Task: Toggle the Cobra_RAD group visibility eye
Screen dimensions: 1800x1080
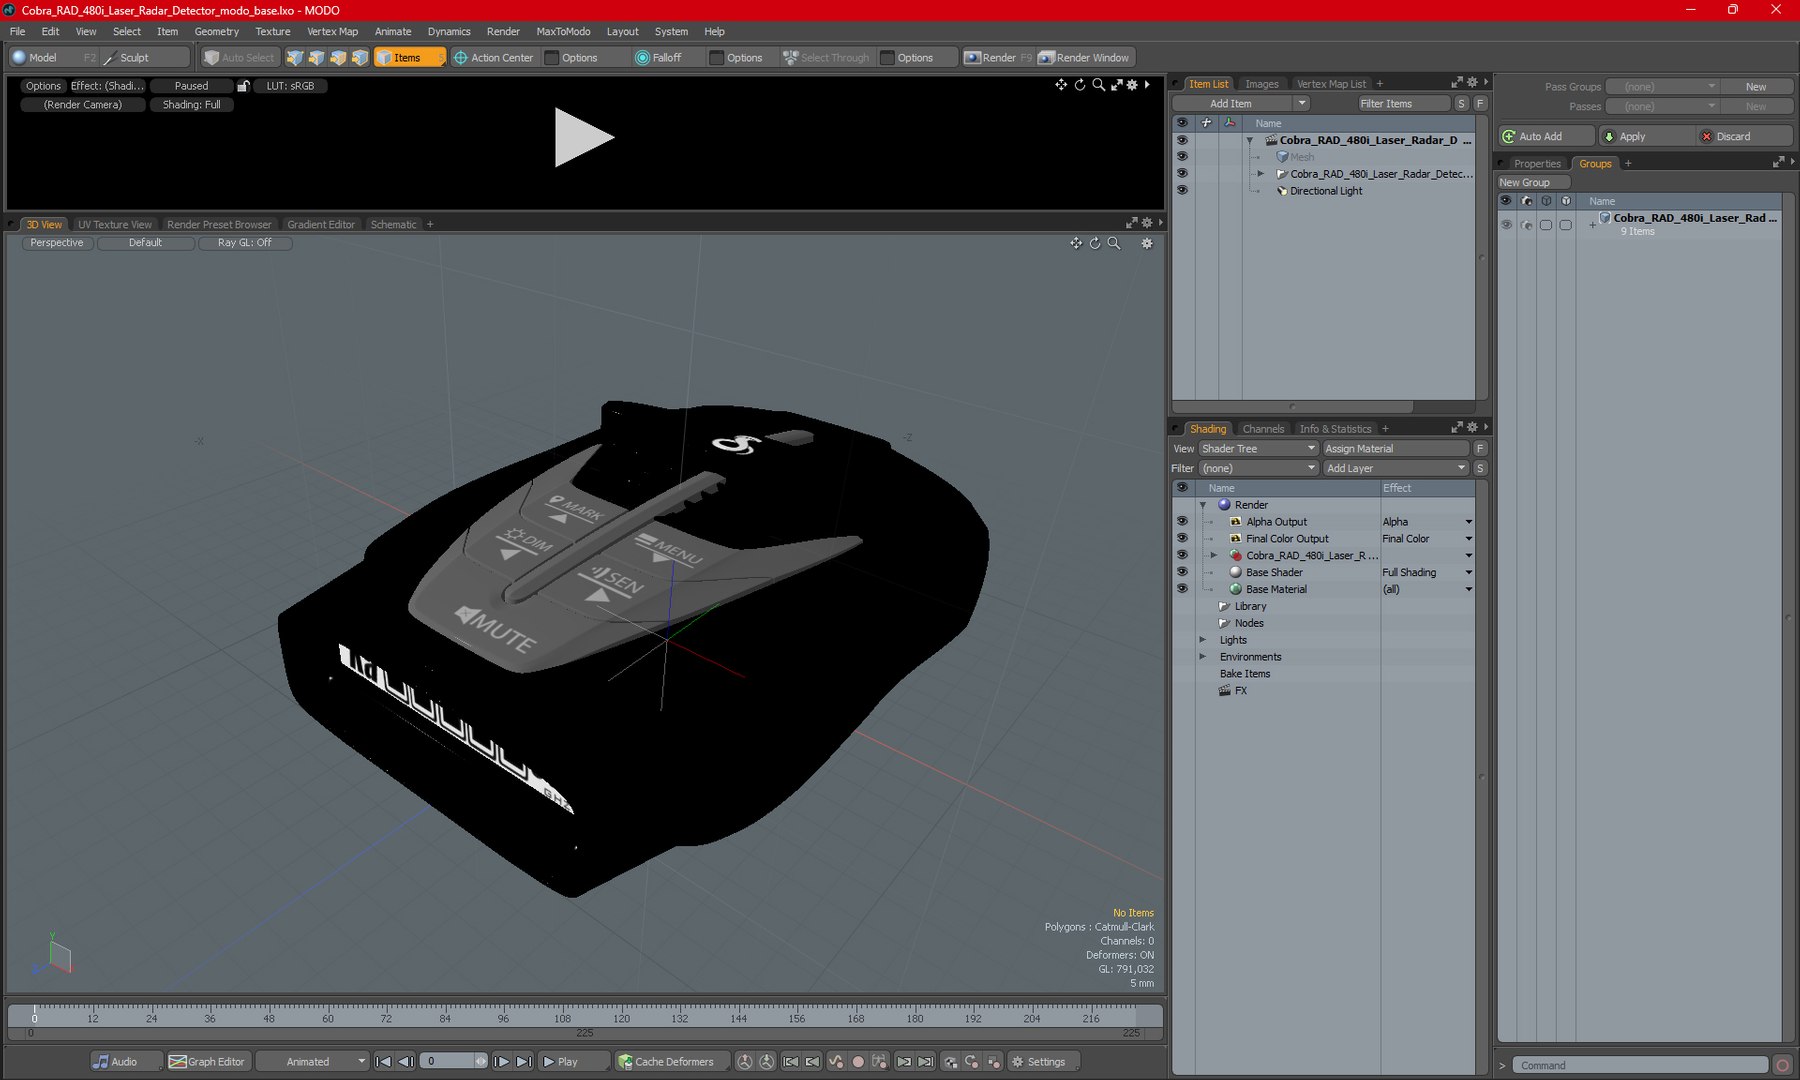Action: pyautogui.click(x=1506, y=225)
